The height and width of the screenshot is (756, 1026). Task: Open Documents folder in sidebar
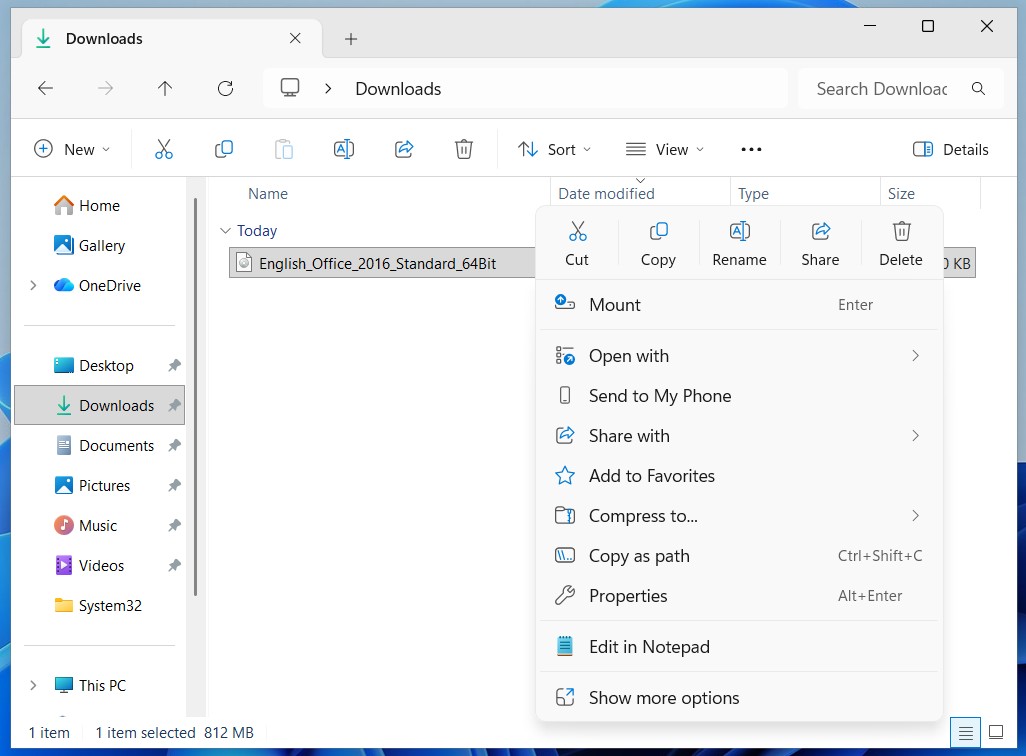pyautogui.click(x=116, y=446)
